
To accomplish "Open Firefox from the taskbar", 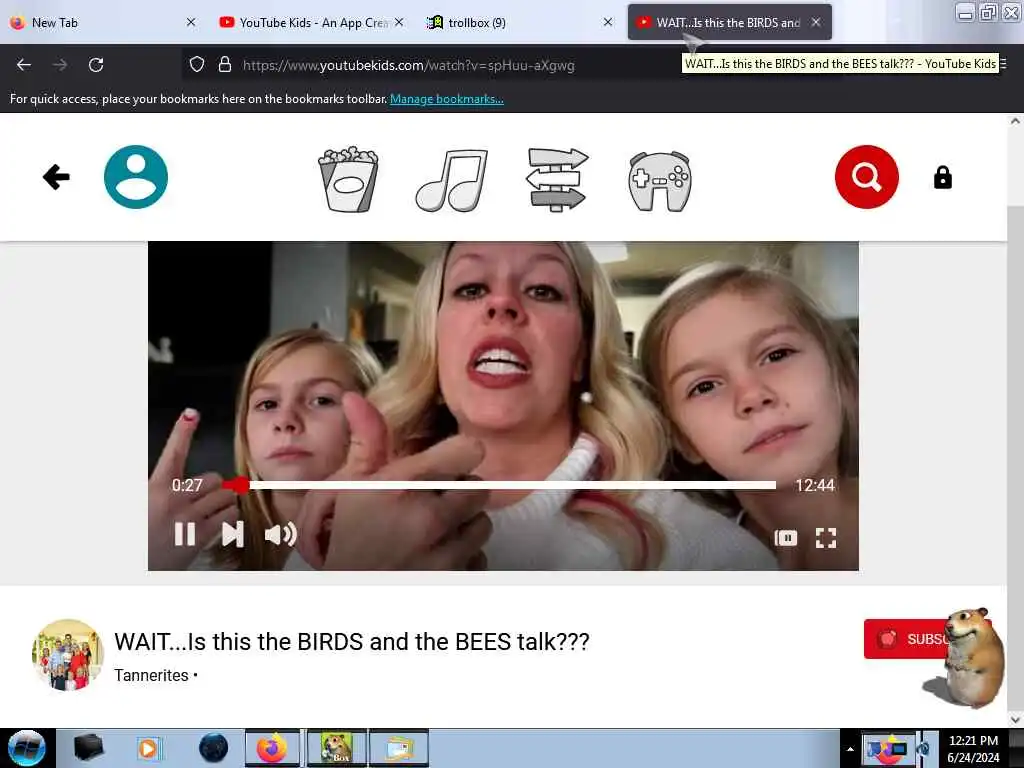I will click(x=272, y=748).
